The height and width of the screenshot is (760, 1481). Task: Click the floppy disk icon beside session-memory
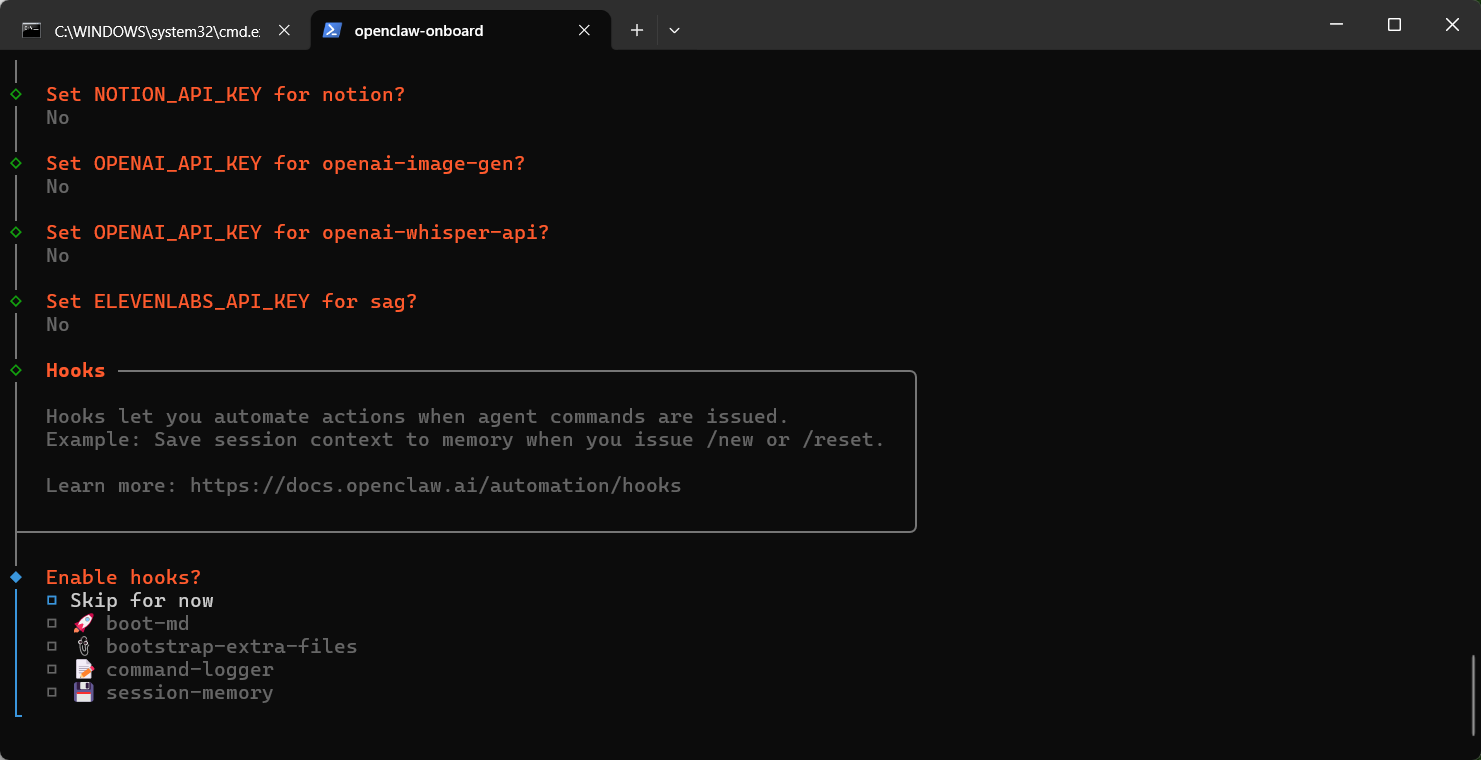coord(83,693)
